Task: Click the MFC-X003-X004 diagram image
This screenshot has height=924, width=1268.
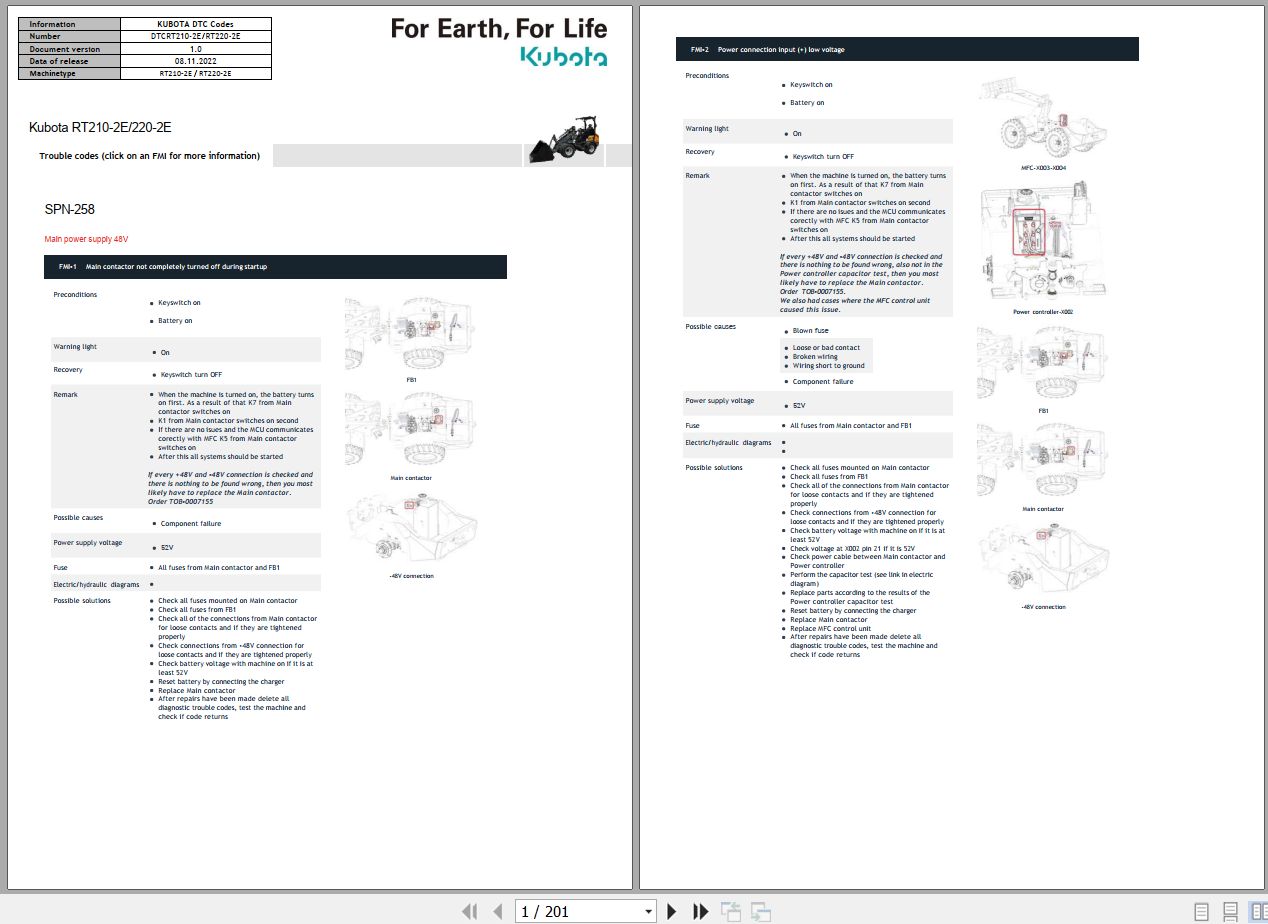Action: pos(1043,118)
